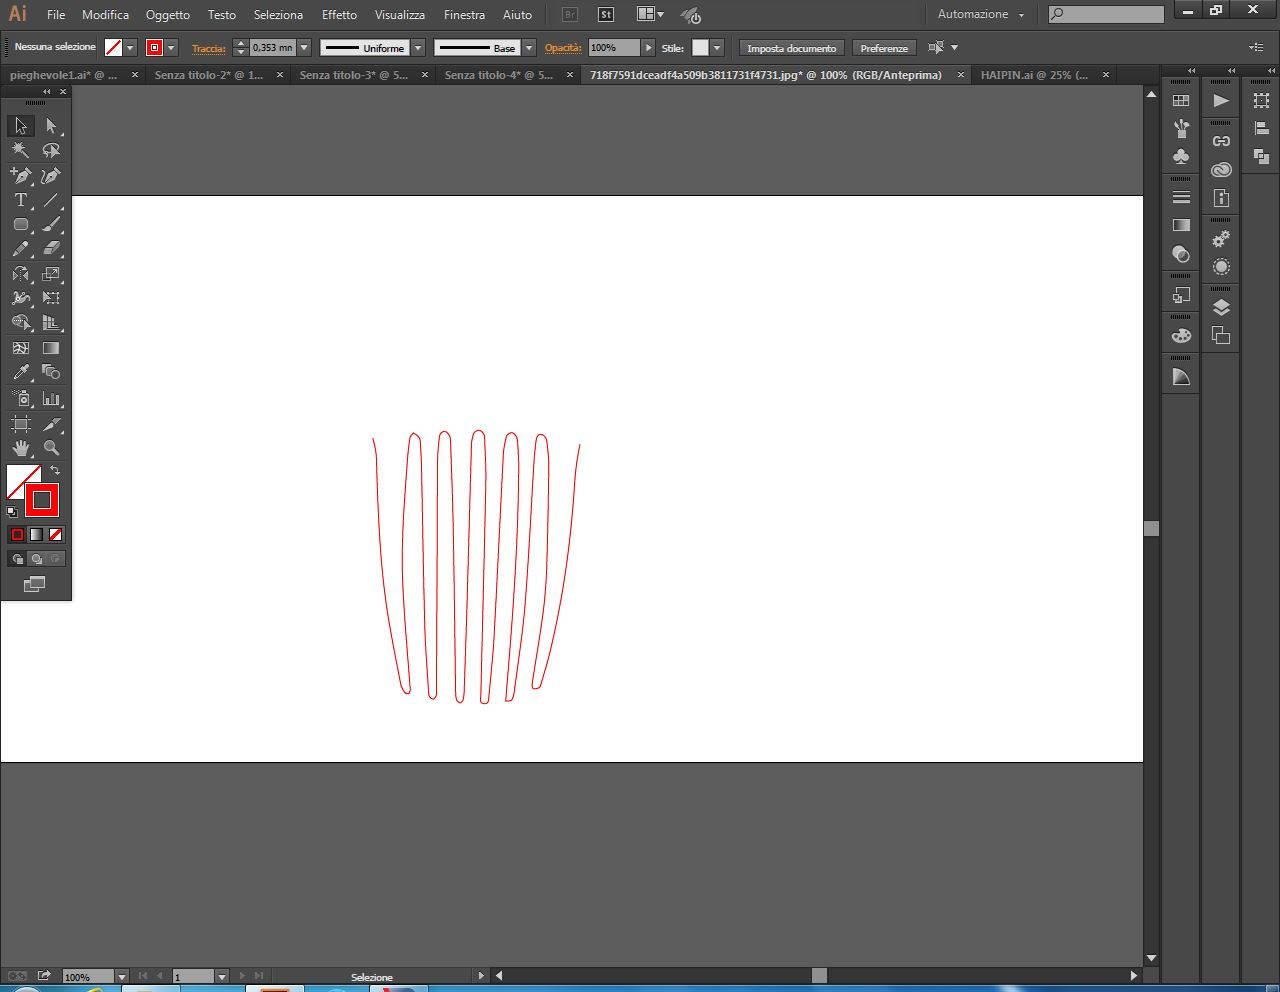
Task: Open the Traccia stroke panel link
Action: click(209, 48)
